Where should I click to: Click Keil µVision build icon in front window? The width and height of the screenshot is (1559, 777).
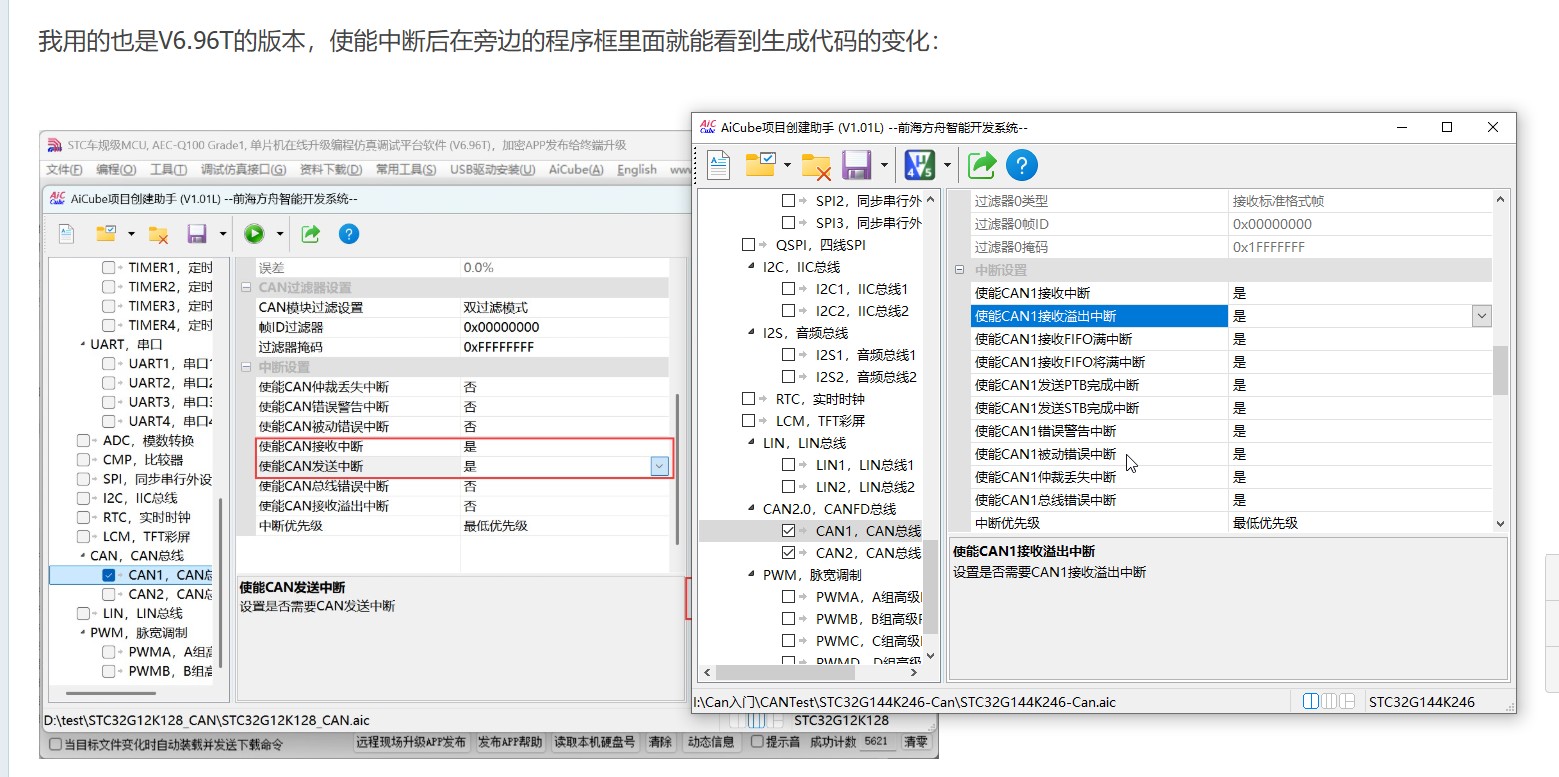pyautogui.click(x=919, y=165)
